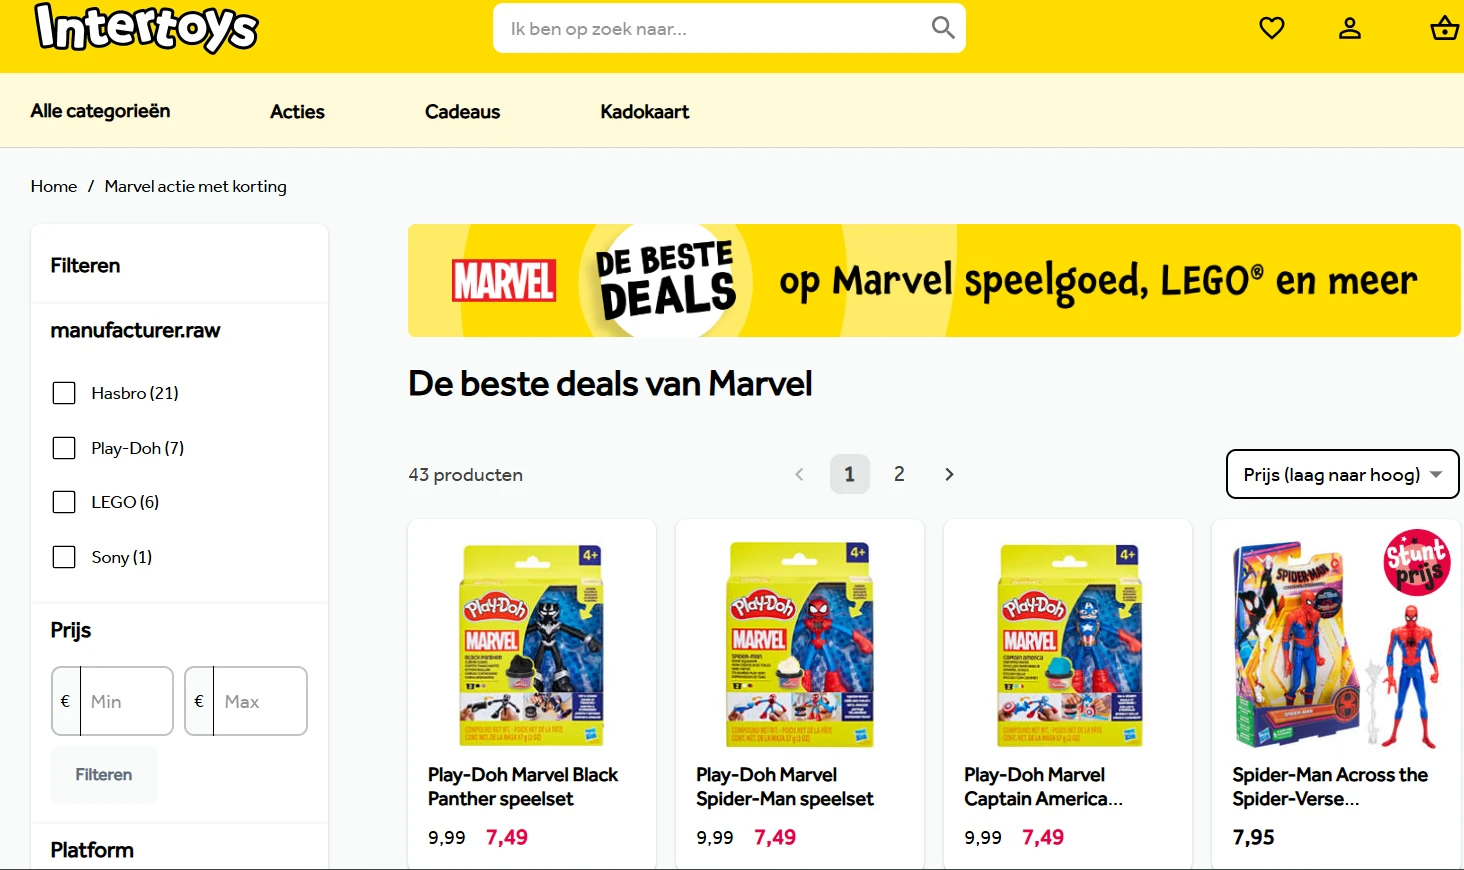Open the Prijs (laag naar hoog) sort dropdown
This screenshot has width=1464, height=870.
point(1342,474)
